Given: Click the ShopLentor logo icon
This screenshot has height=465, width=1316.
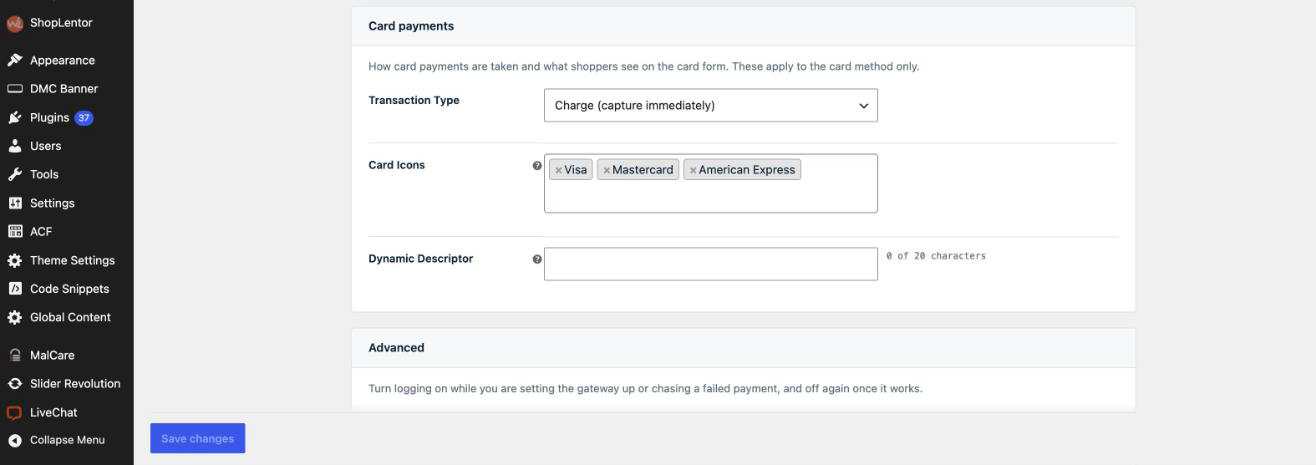Looking at the screenshot, I should [15, 23].
